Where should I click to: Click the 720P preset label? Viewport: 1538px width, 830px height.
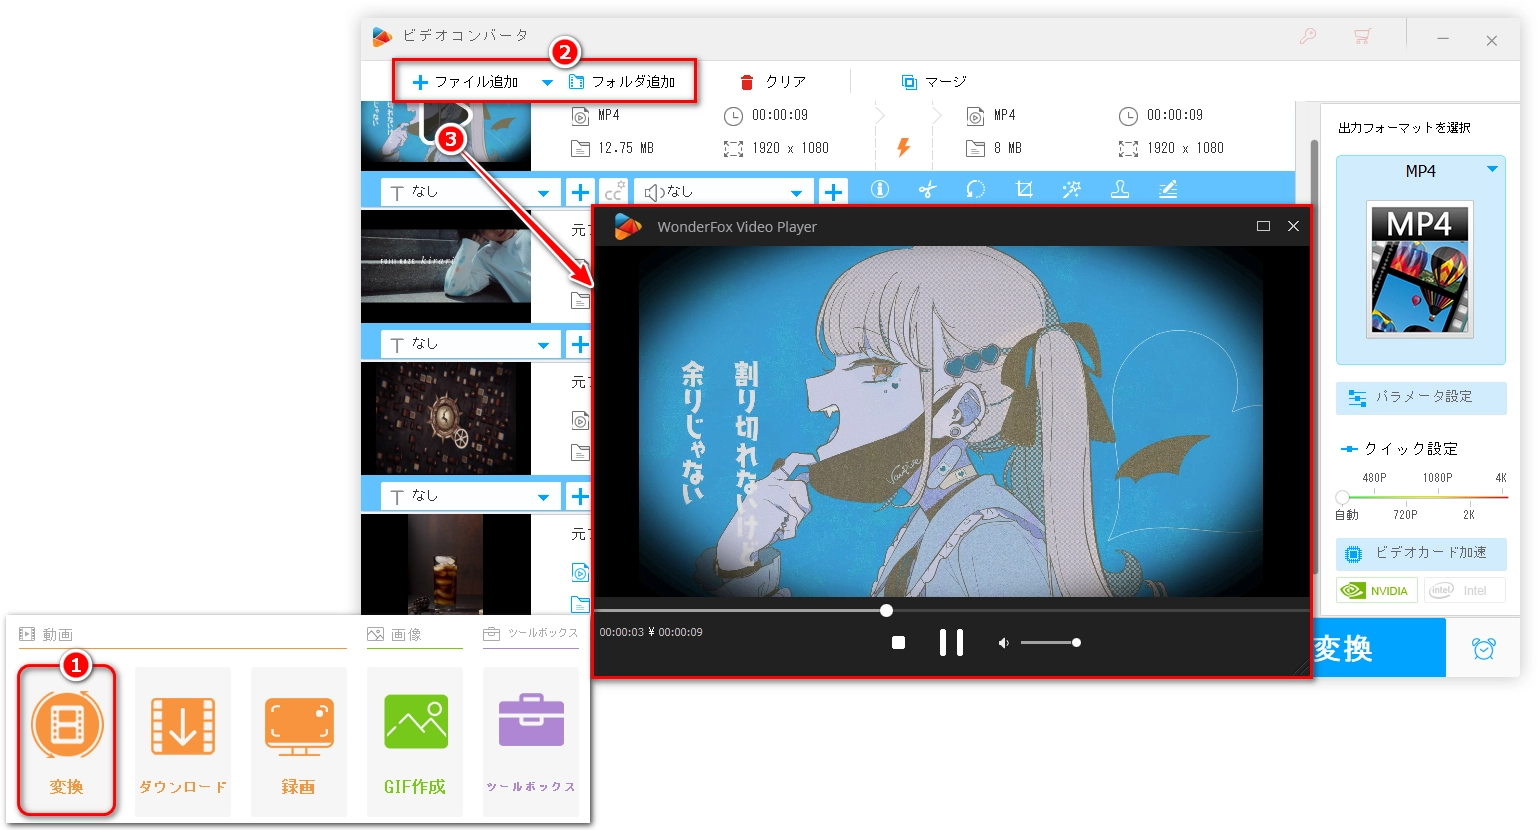[x=1405, y=515]
